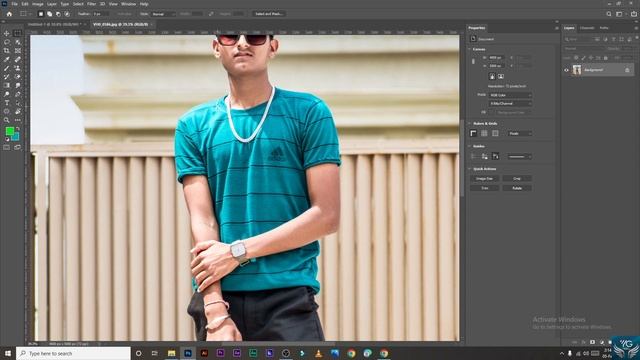Click the Home icon in the options bar
Image resolution: width=640 pixels, height=360 pixels.
coord(9,14)
